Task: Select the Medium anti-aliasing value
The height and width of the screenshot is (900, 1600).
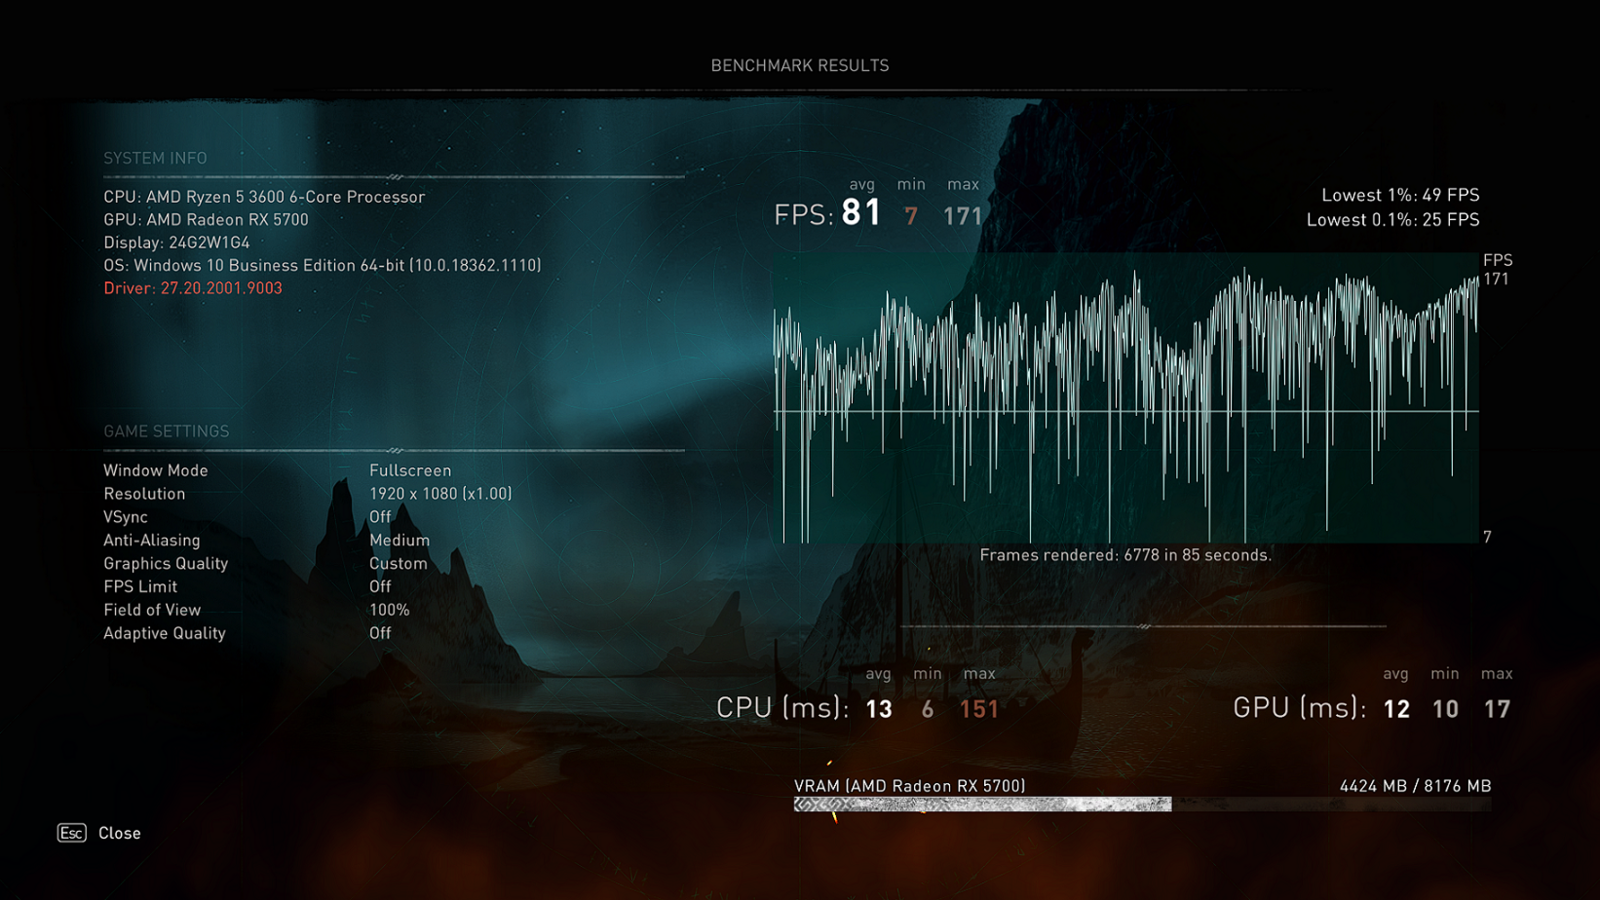Action: [x=399, y=540]
